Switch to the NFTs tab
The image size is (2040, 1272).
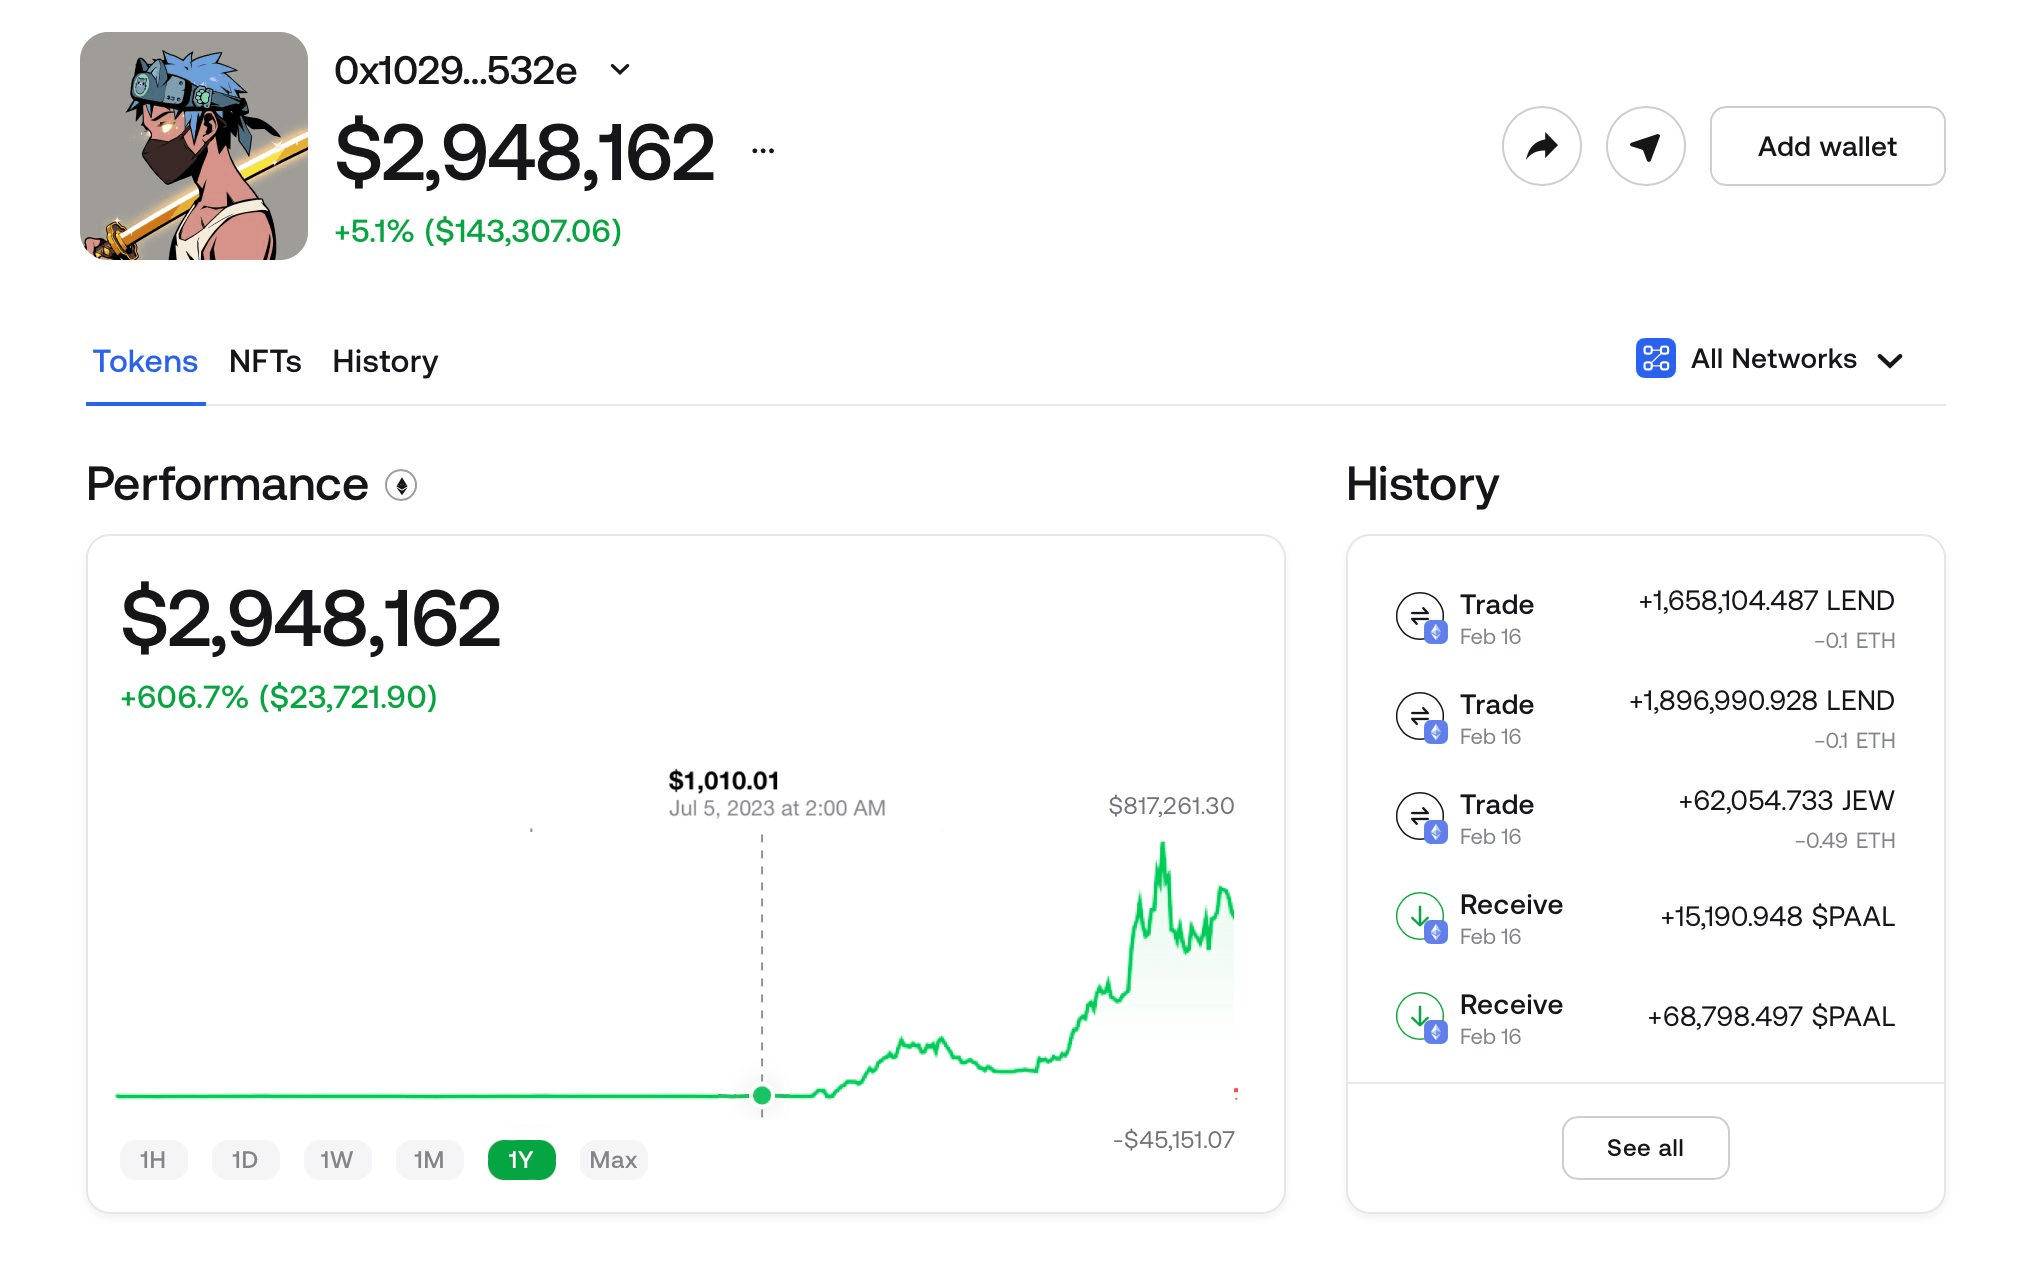(265, 361)
